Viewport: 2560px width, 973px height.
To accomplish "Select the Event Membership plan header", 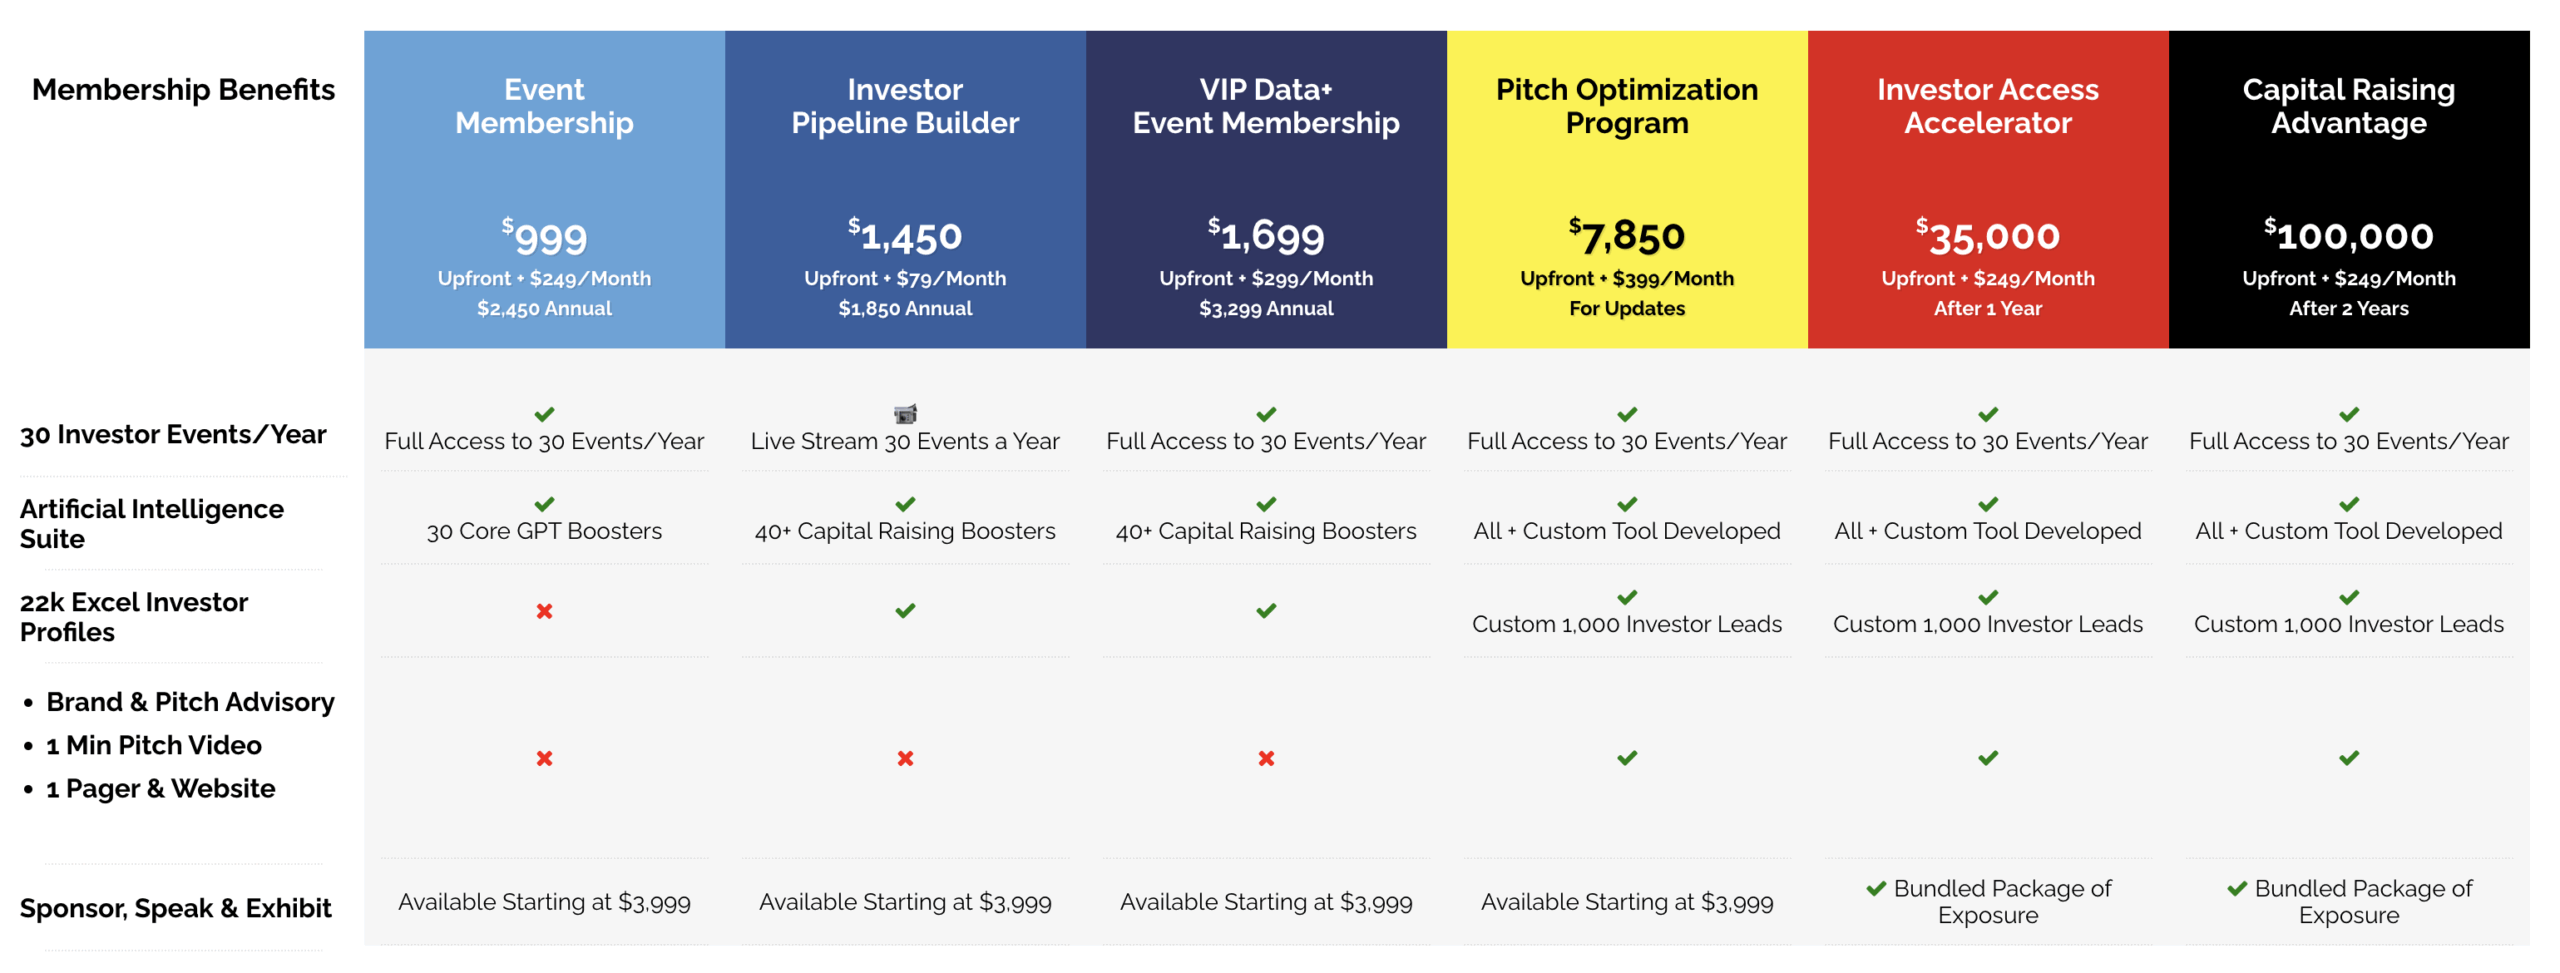I will pos(544,189).
